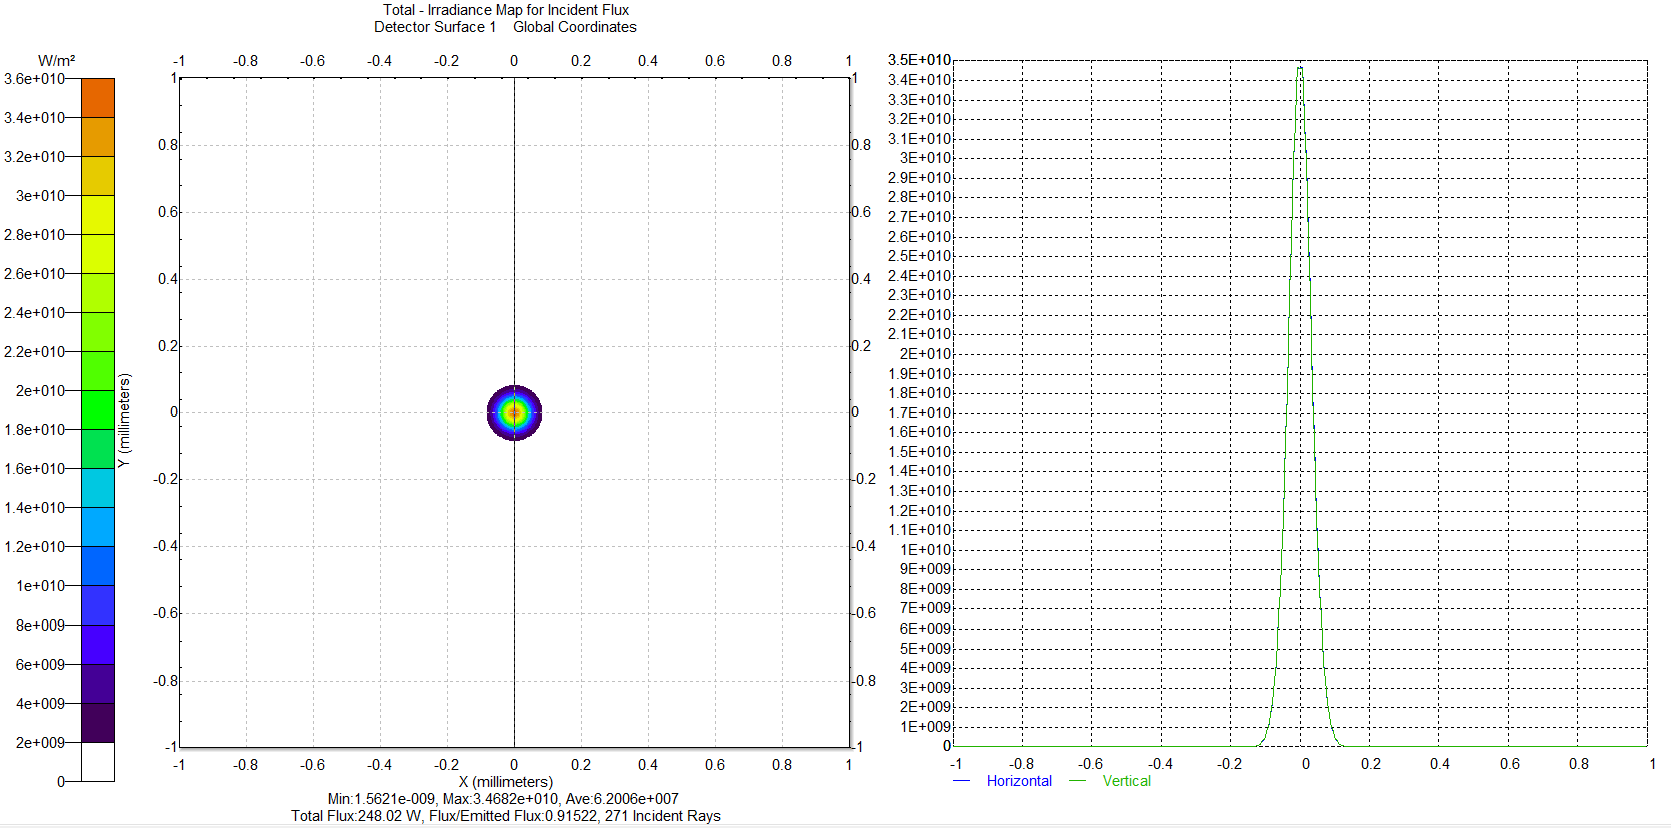Click the Min, Max, Ave statistics line
The image size is (1671, 828).
click(x=503, y=799)
